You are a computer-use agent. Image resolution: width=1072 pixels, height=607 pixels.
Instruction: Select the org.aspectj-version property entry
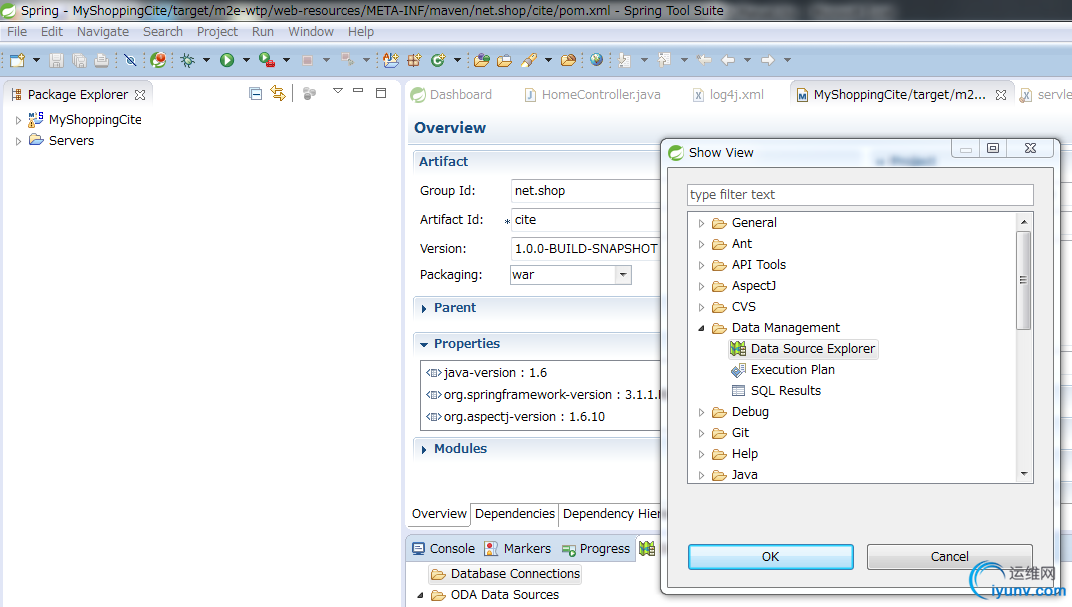click(515, 416)
